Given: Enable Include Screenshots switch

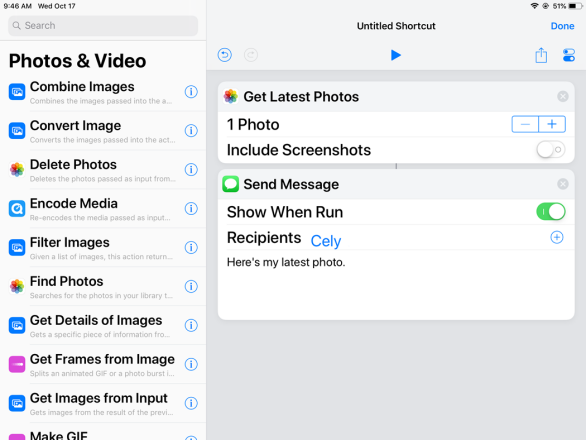Looking at the screenshot, I should coord(550,150).
